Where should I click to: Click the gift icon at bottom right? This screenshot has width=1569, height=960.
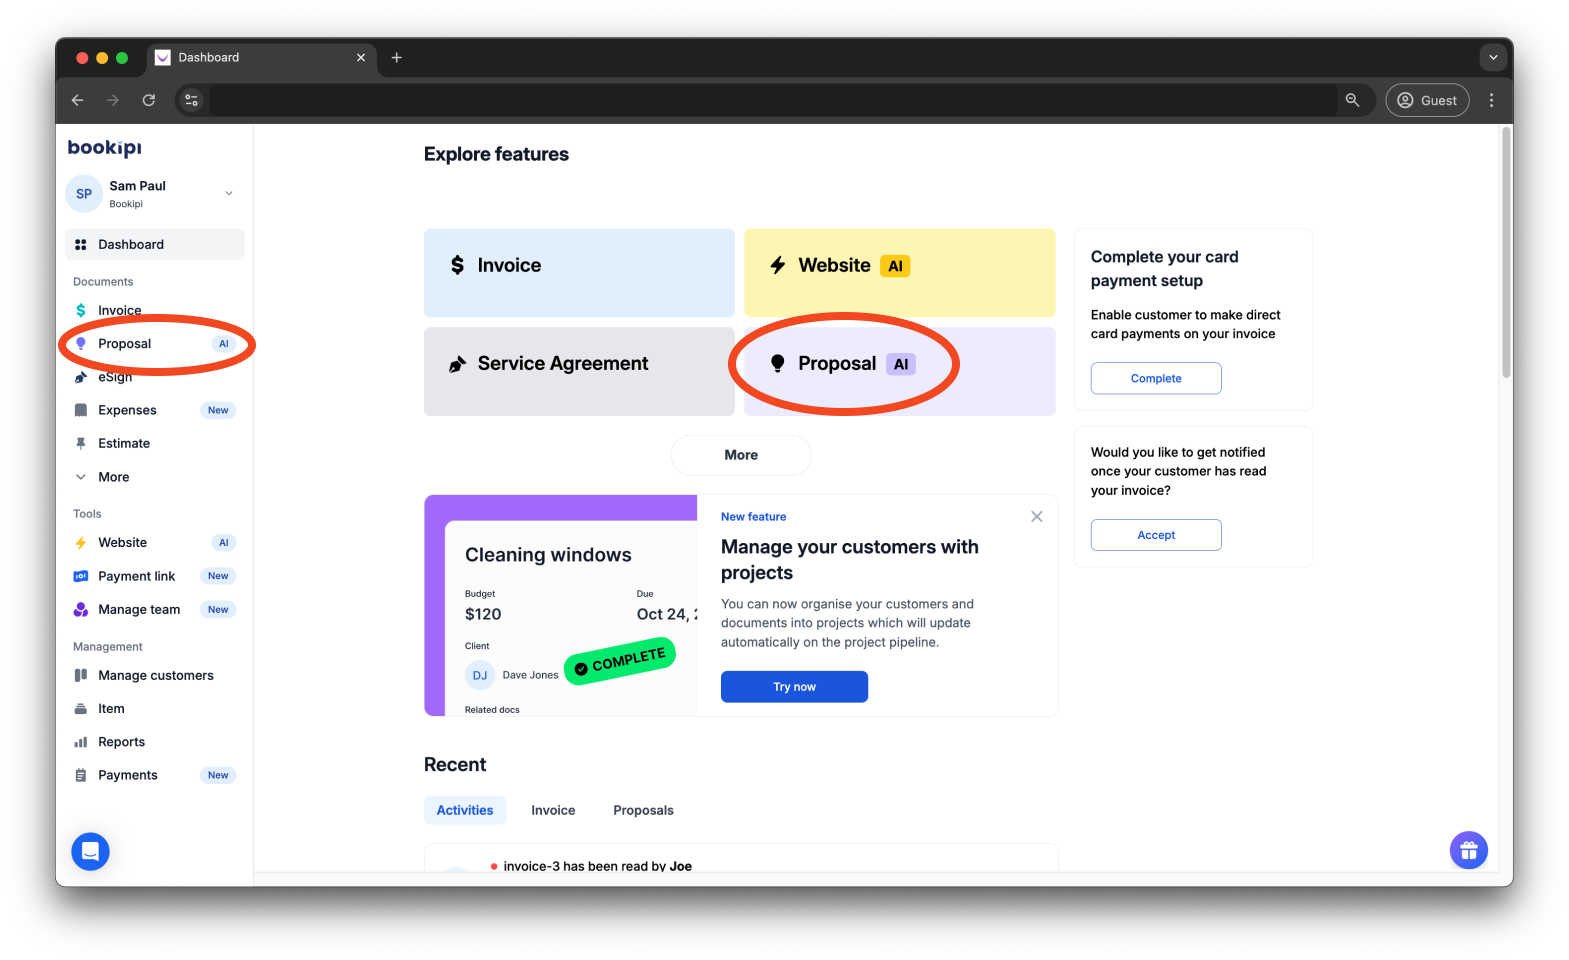(x=1469, y=851)
